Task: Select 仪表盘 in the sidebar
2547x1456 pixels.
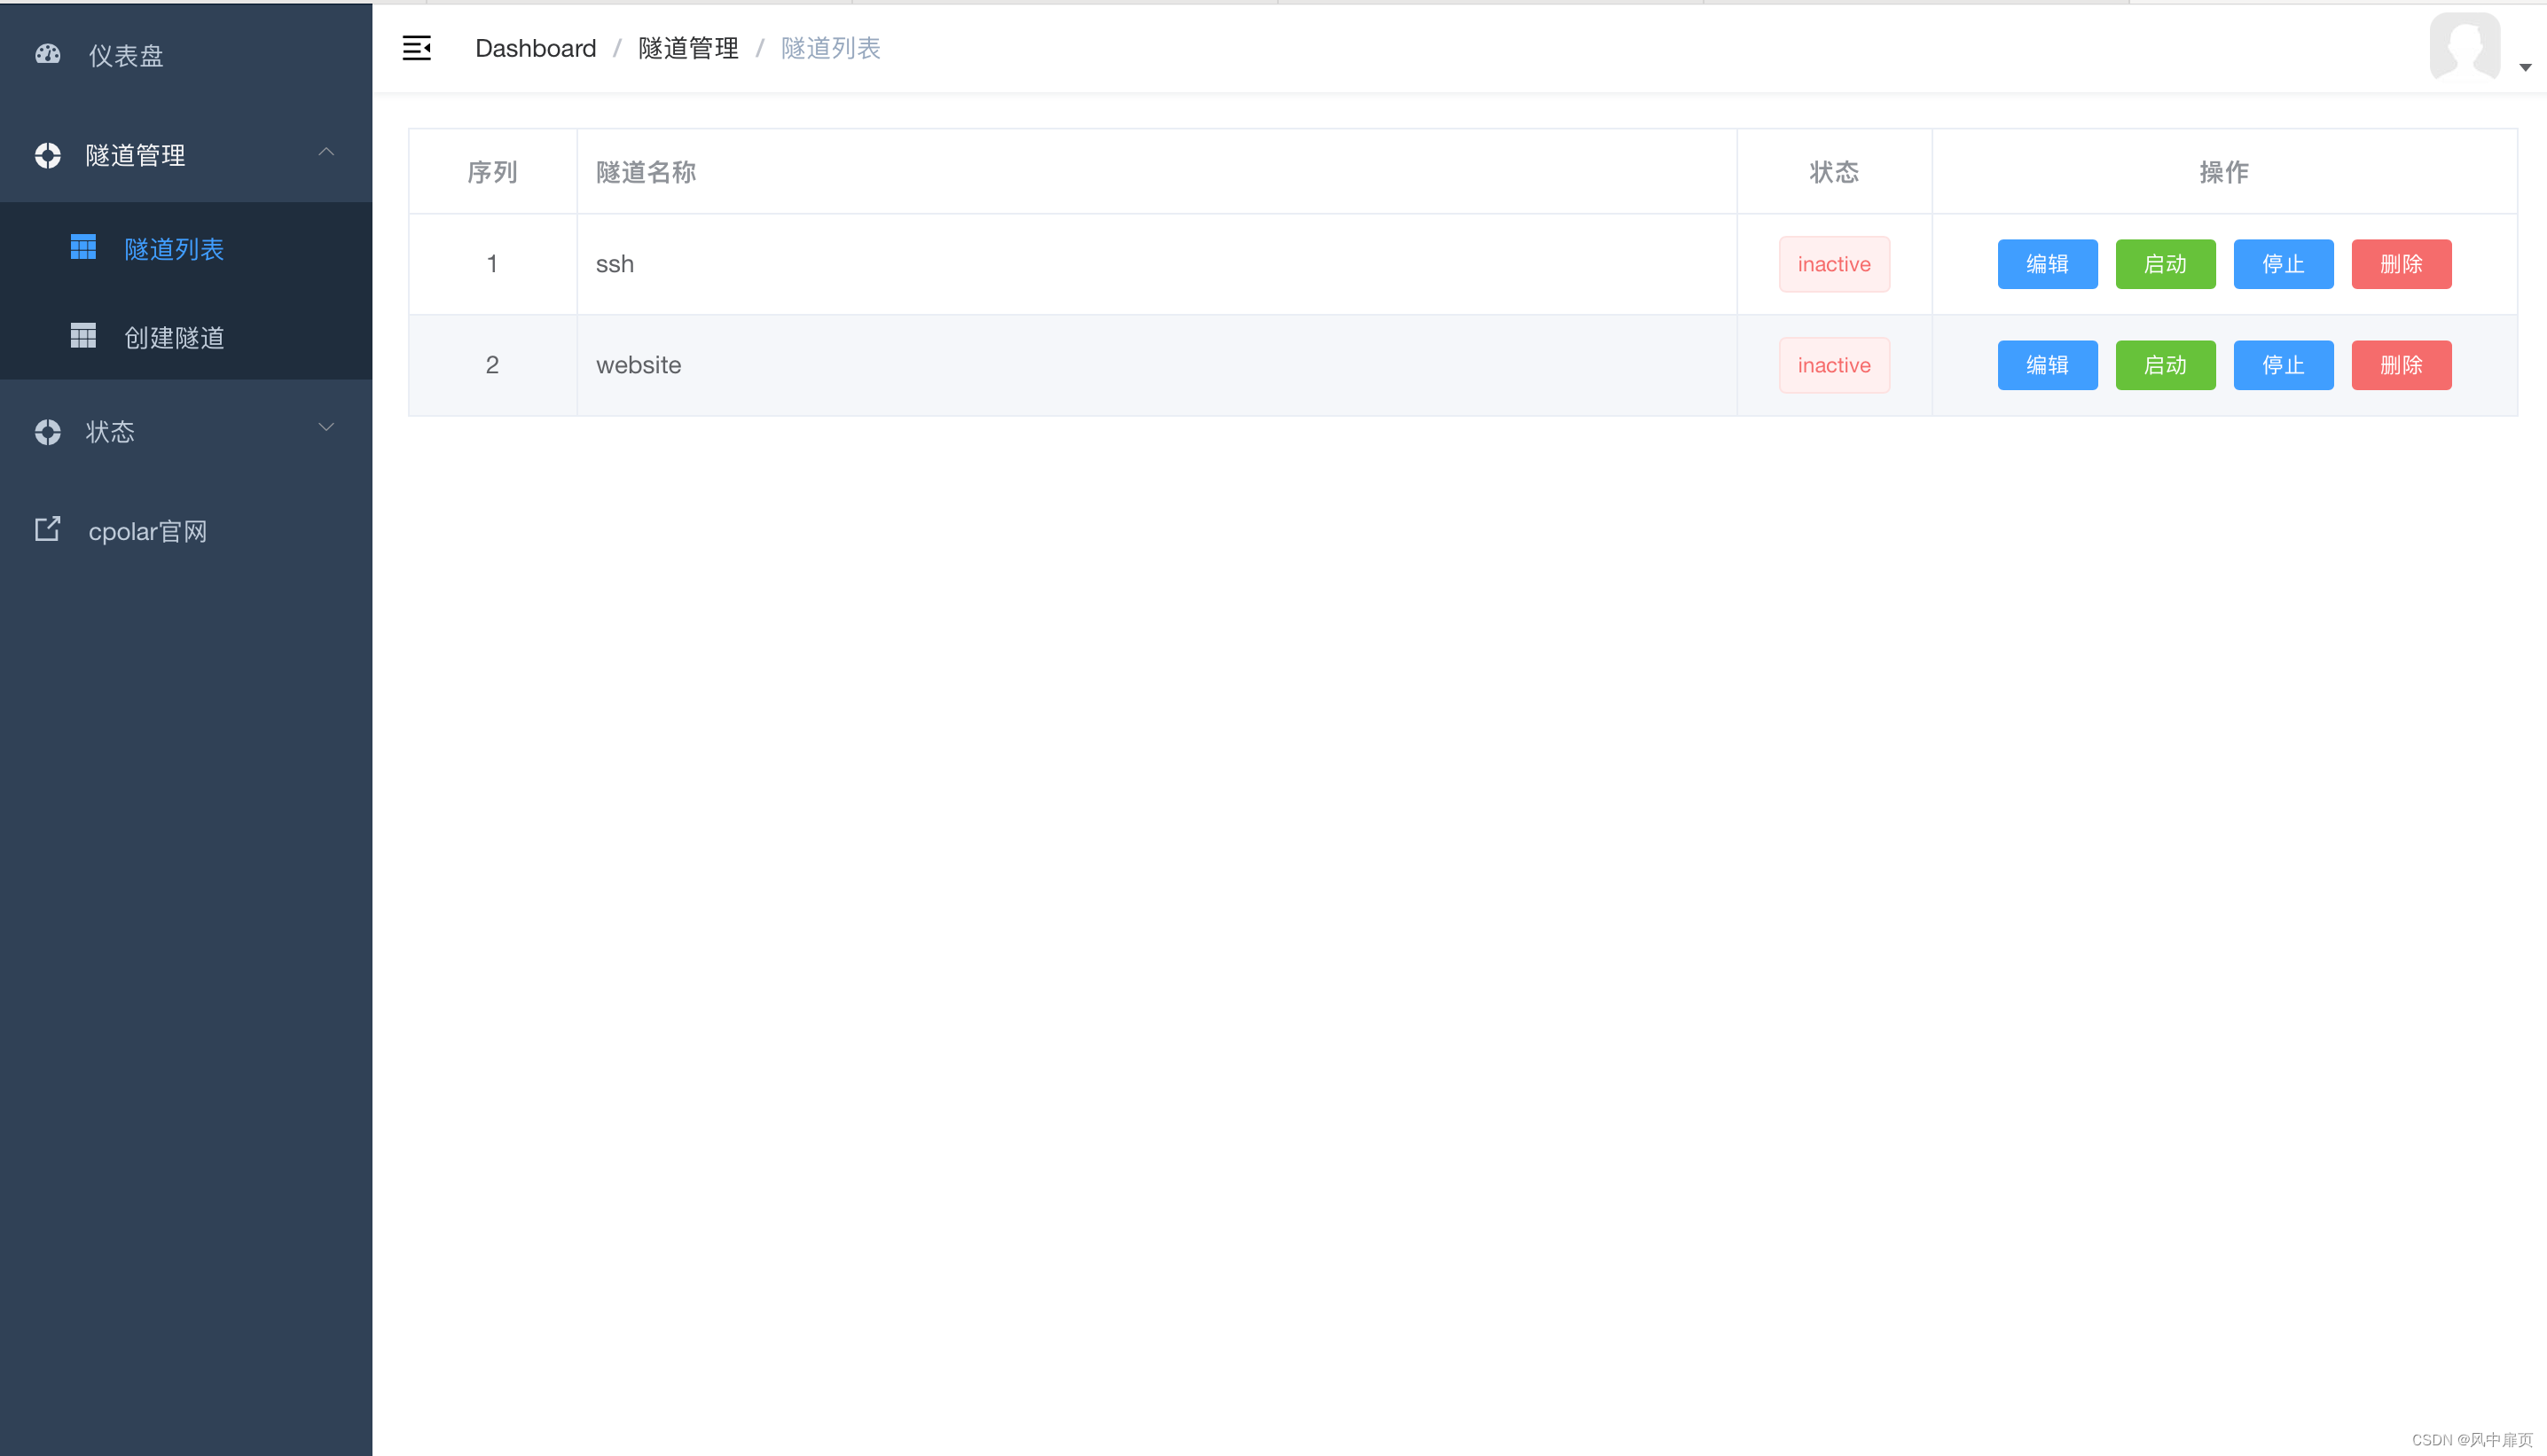Action: coord(126,56)
